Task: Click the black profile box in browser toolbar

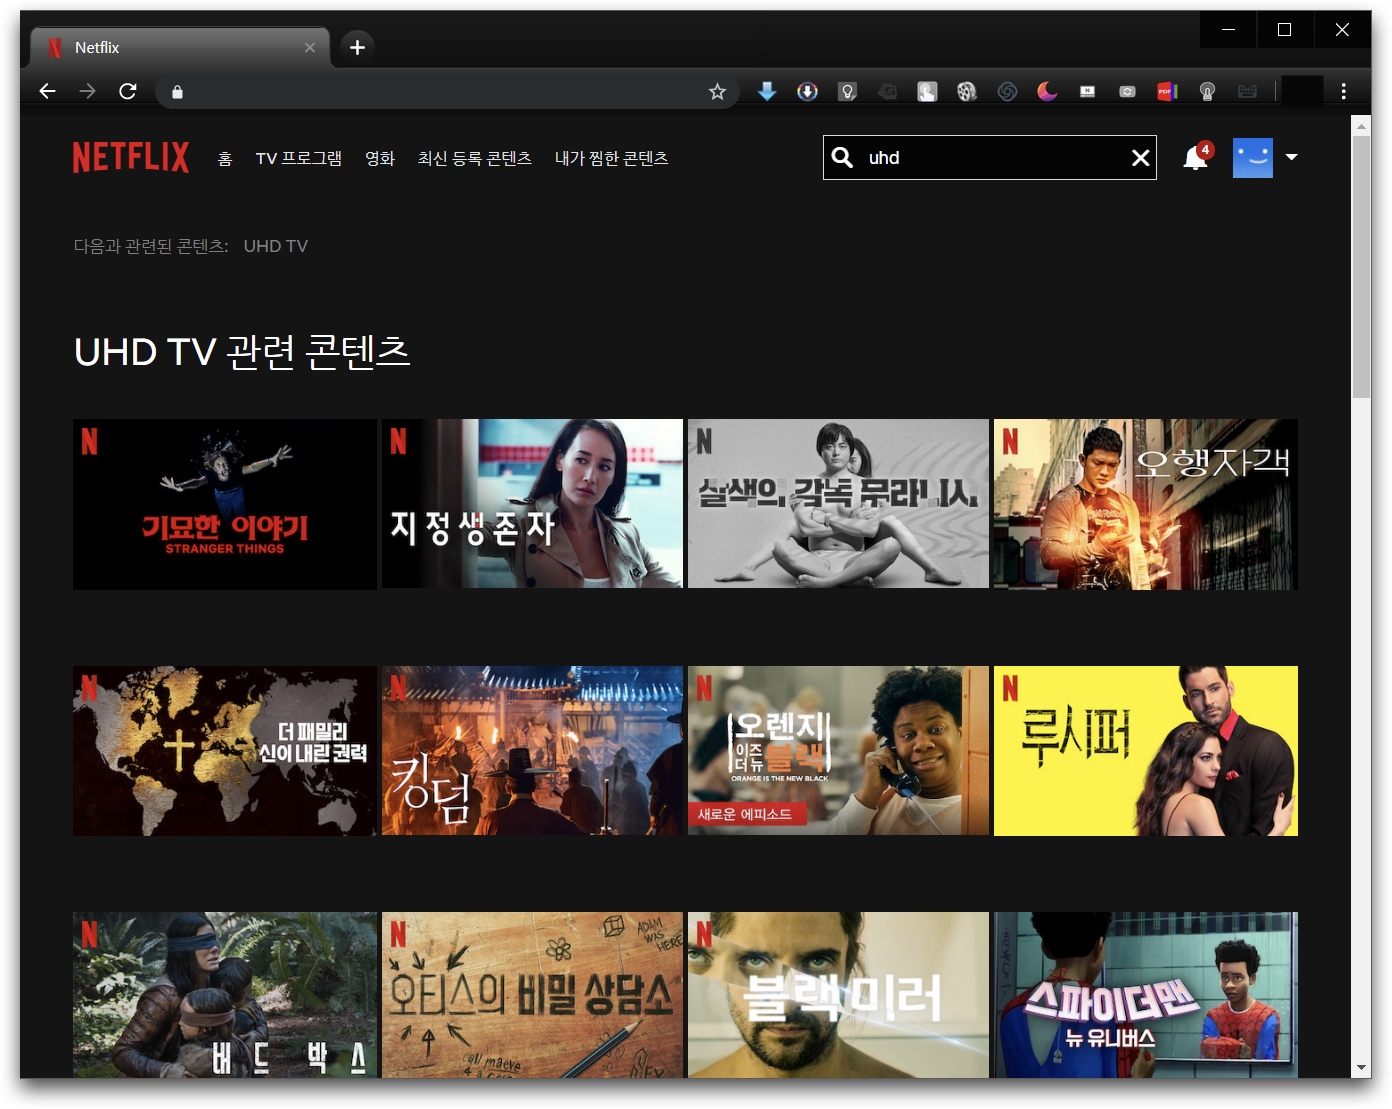Action: coord(1302,92)
